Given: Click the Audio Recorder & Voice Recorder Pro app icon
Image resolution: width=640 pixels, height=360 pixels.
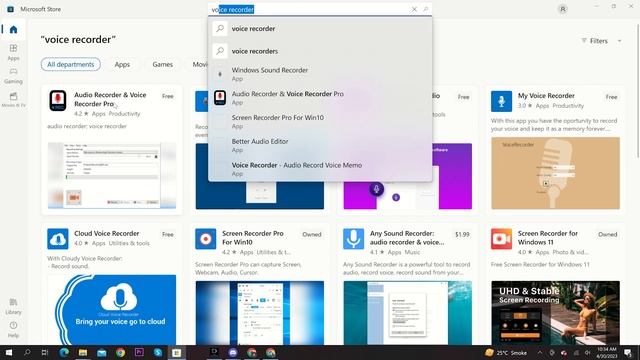Looking at the screenshot, I should tap(58, 101).
